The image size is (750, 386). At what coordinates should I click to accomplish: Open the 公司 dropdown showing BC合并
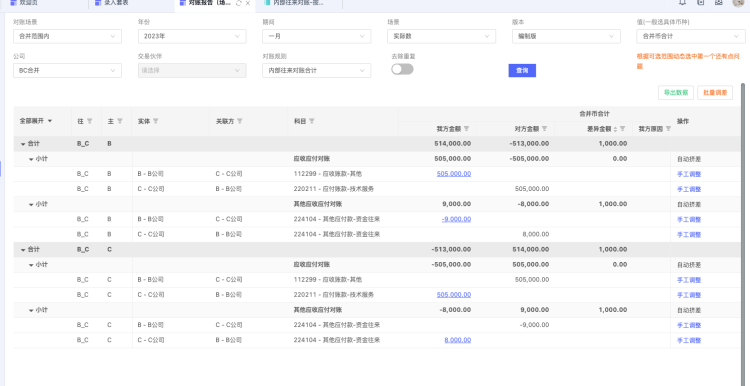click(x=67, y=70)
